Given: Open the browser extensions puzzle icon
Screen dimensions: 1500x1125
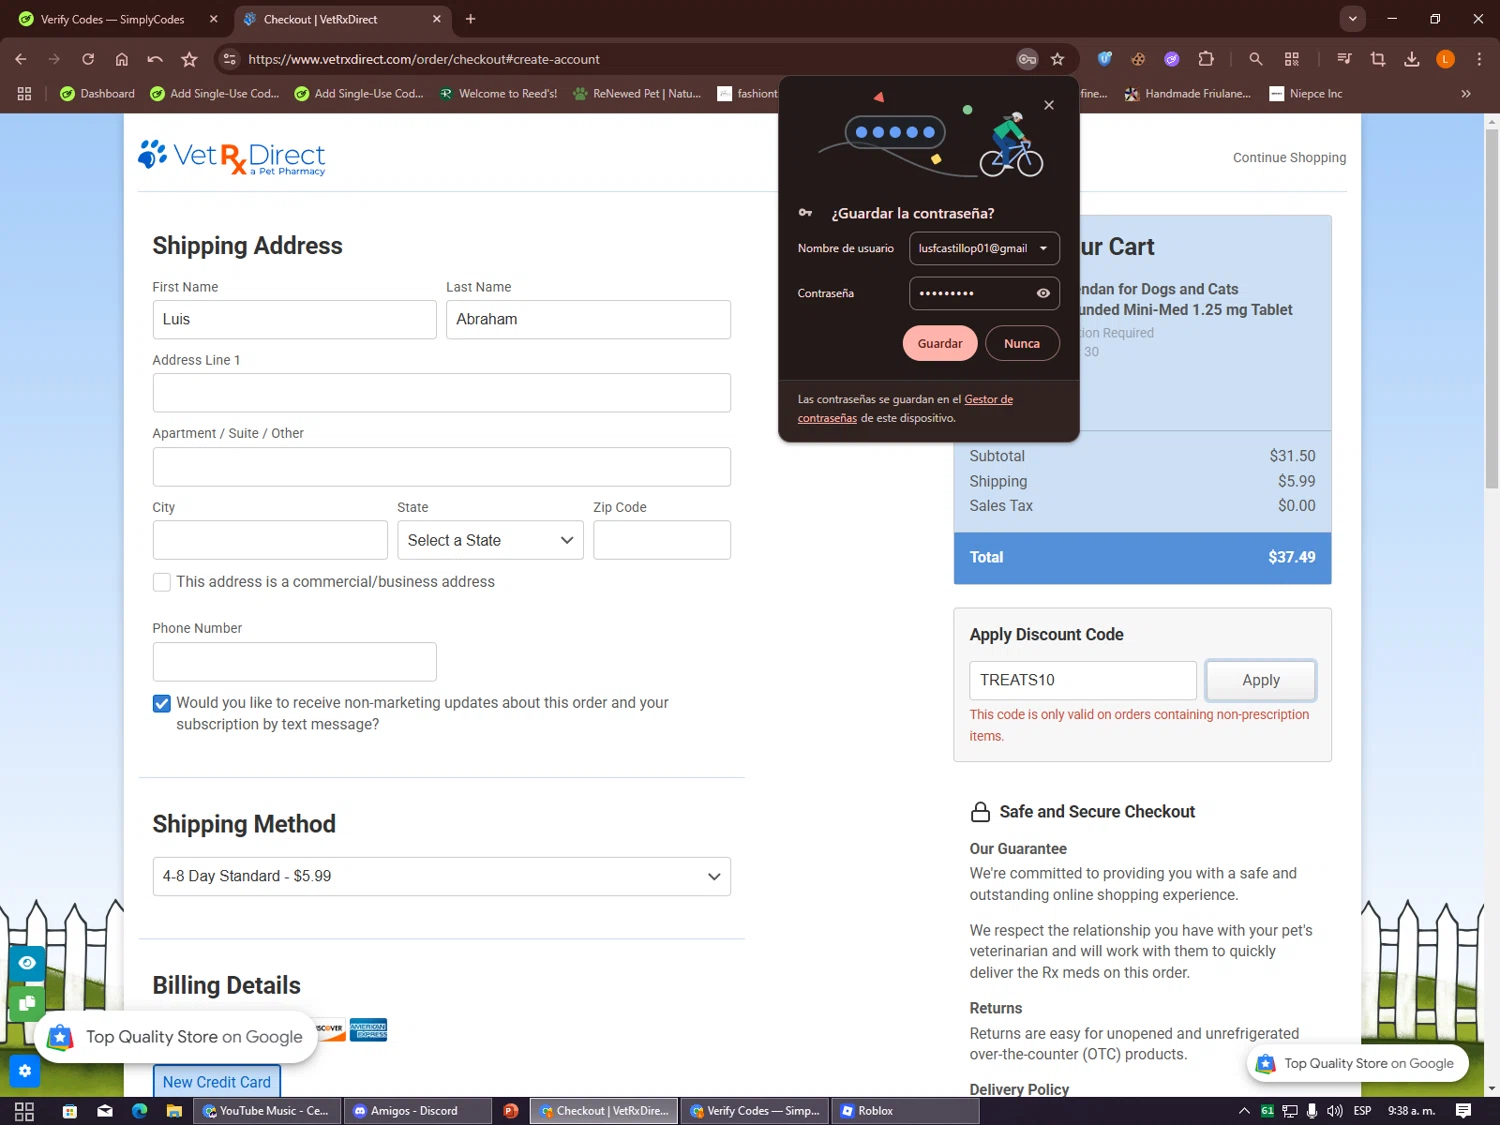Looking at the screenshot, I should click(x=1206, y=59).
